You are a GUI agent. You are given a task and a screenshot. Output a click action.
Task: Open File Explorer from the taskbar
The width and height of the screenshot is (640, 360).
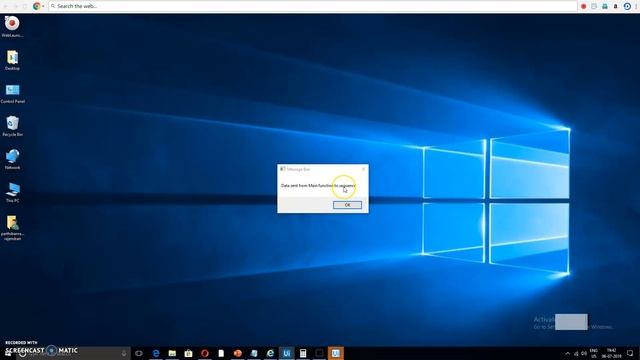click(172, 353)
